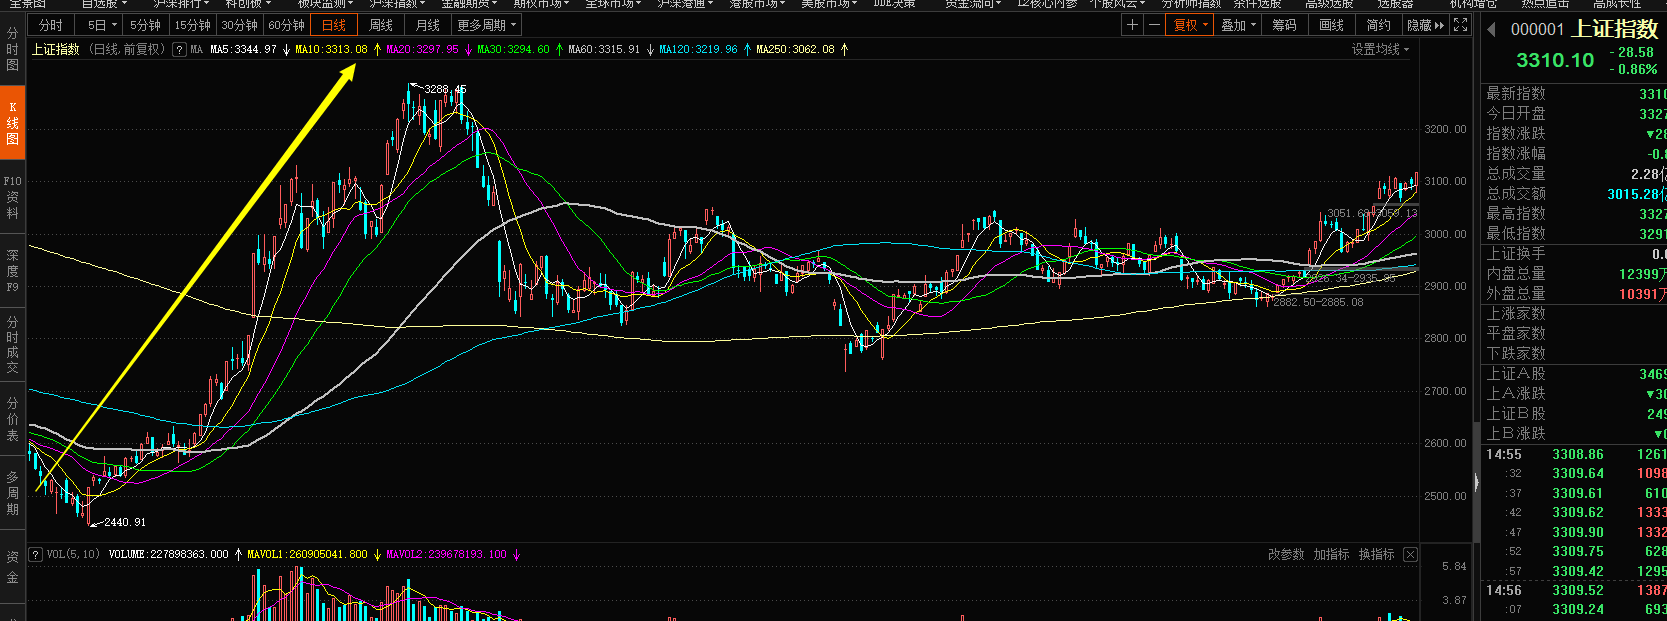Toggle the 筹码 chip distribution view
Viewport: 1667px width, 621px height.
point(1284,25)
